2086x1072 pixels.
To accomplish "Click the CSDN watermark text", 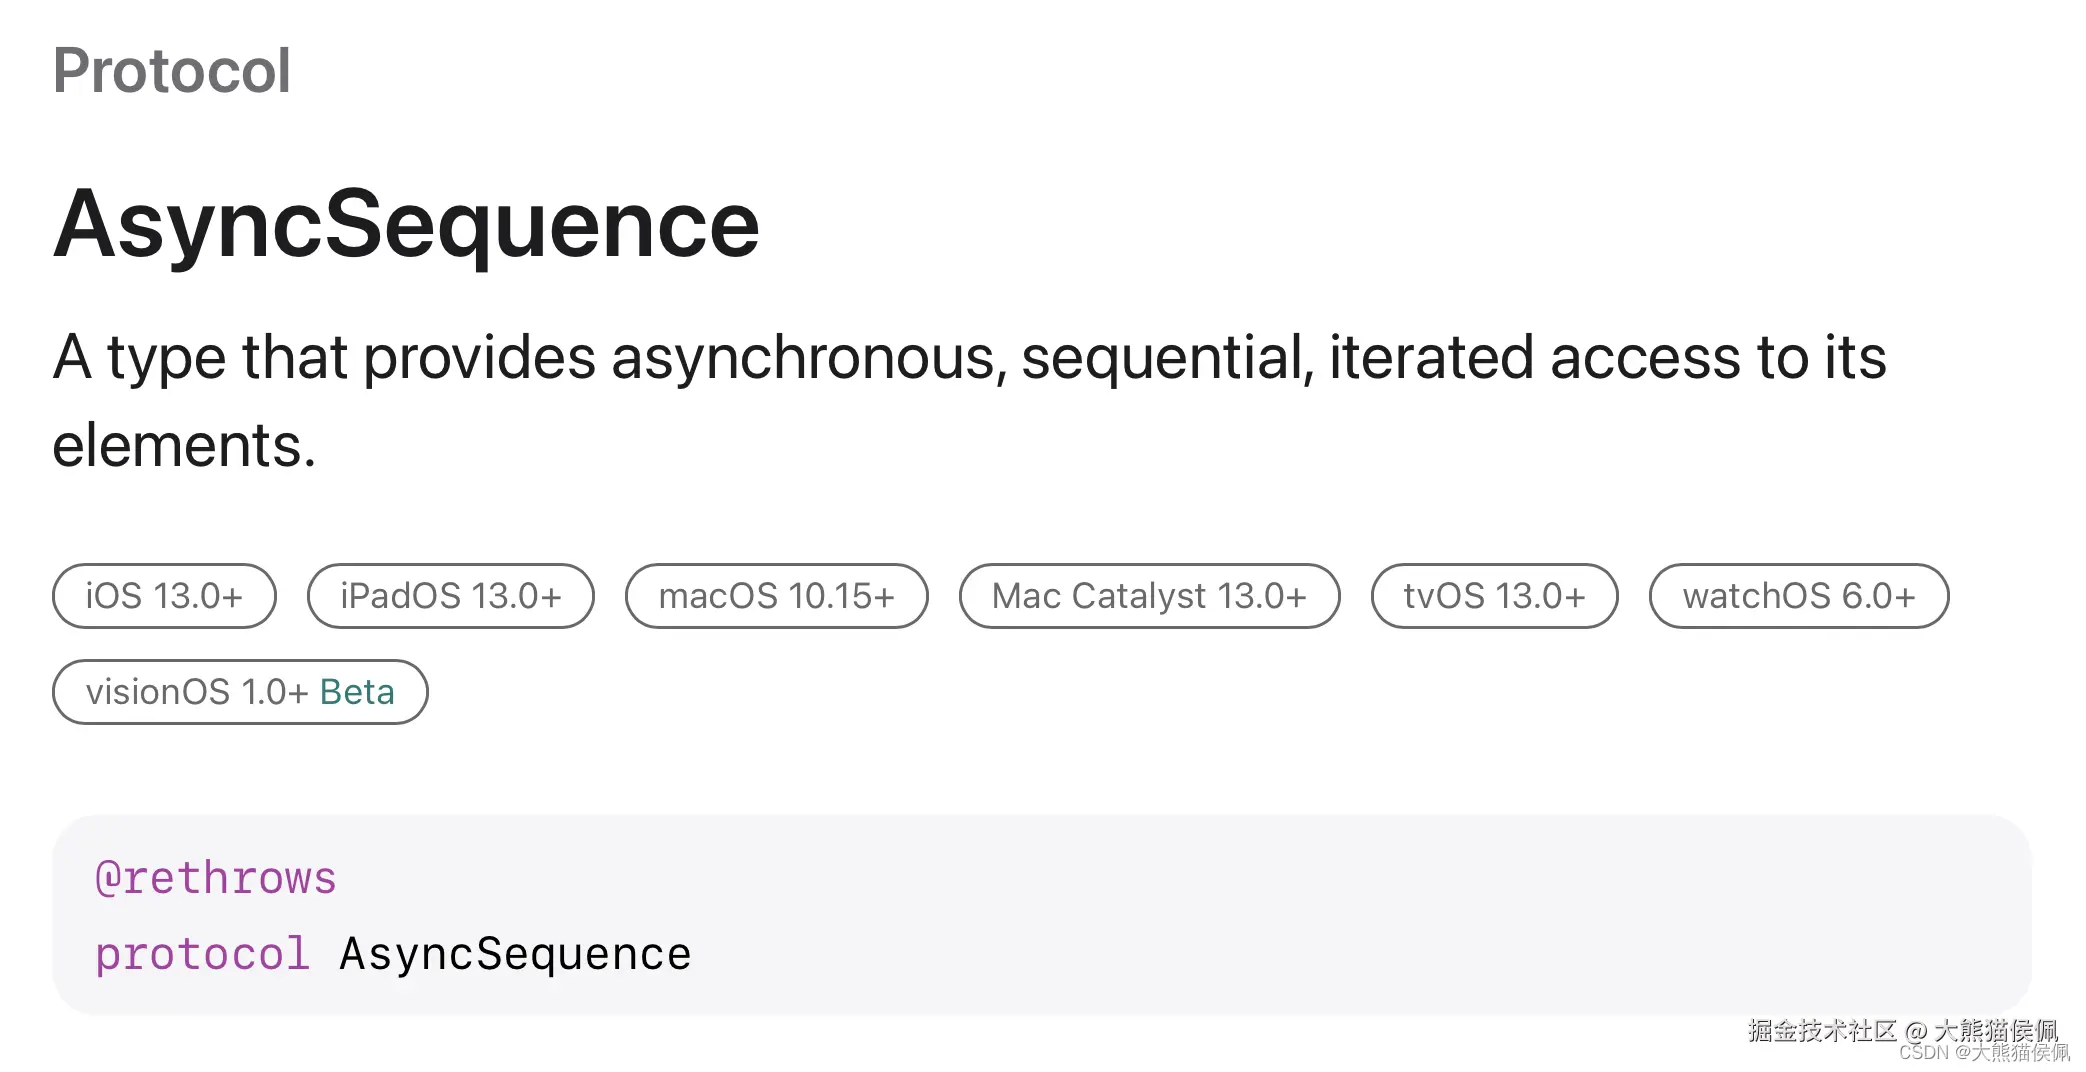I will (1923, 1053).
